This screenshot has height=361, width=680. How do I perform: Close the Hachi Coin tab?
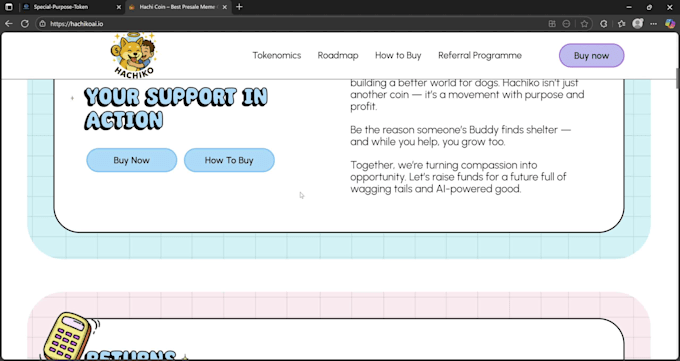pos(225,7)
